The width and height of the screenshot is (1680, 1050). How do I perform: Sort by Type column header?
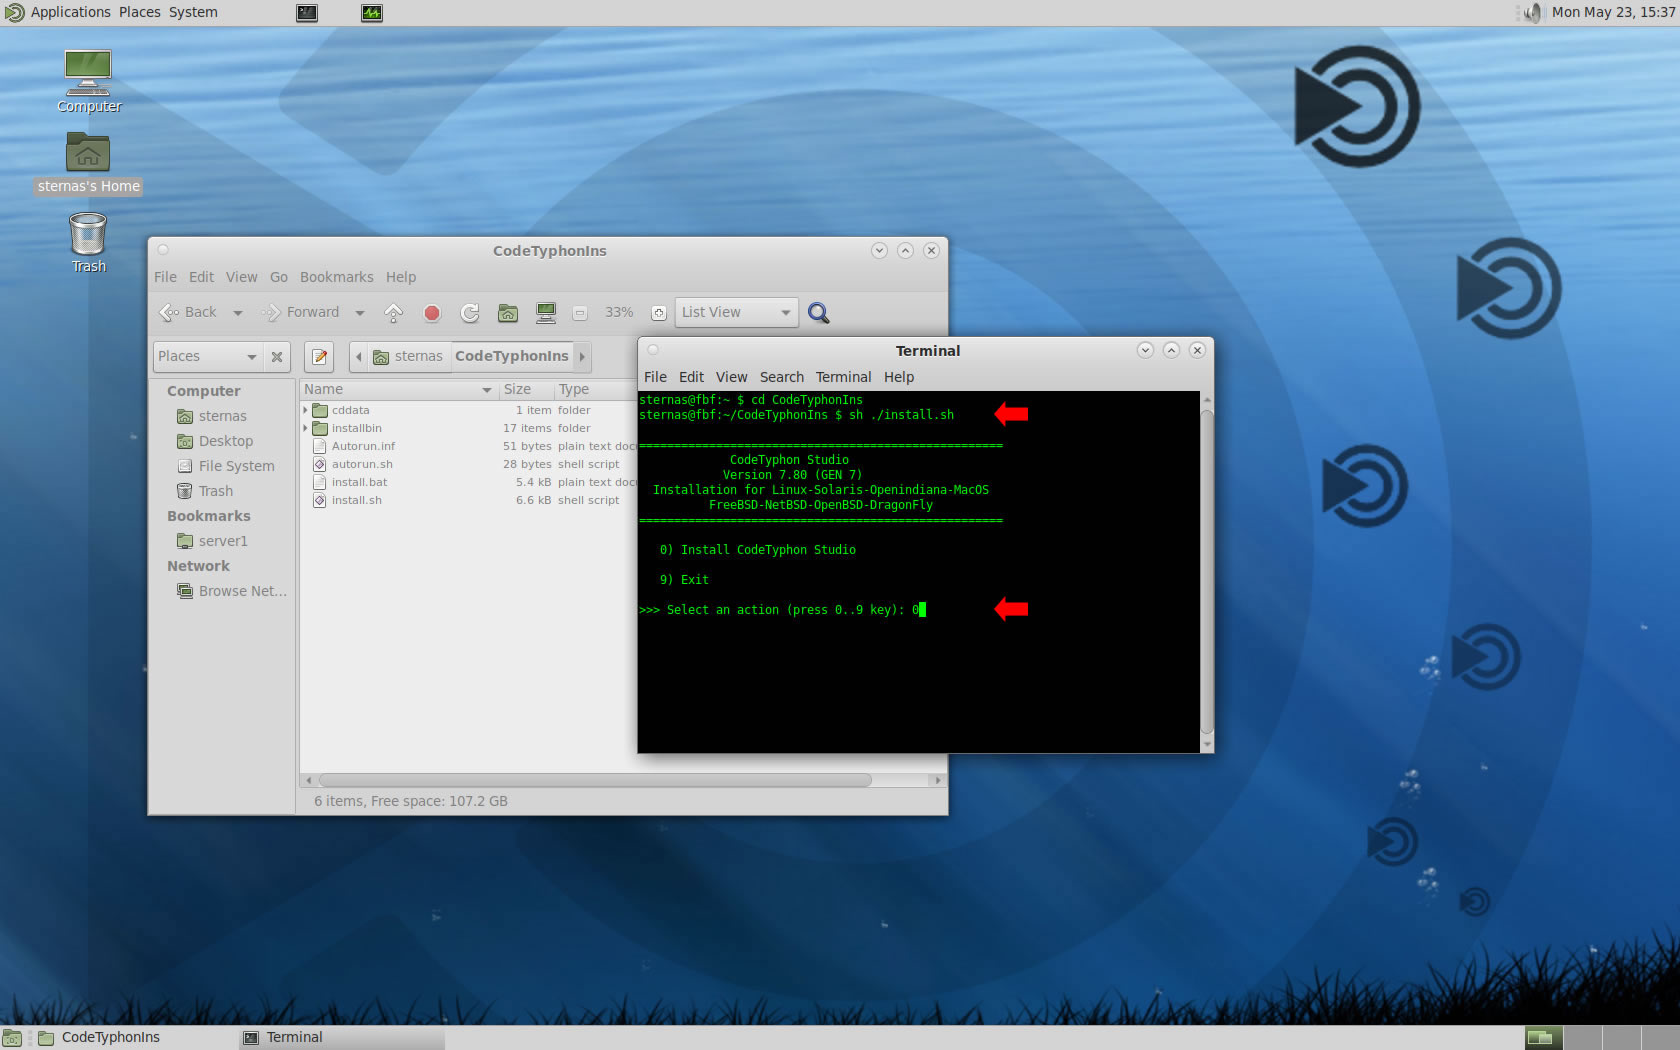(595, 389)
